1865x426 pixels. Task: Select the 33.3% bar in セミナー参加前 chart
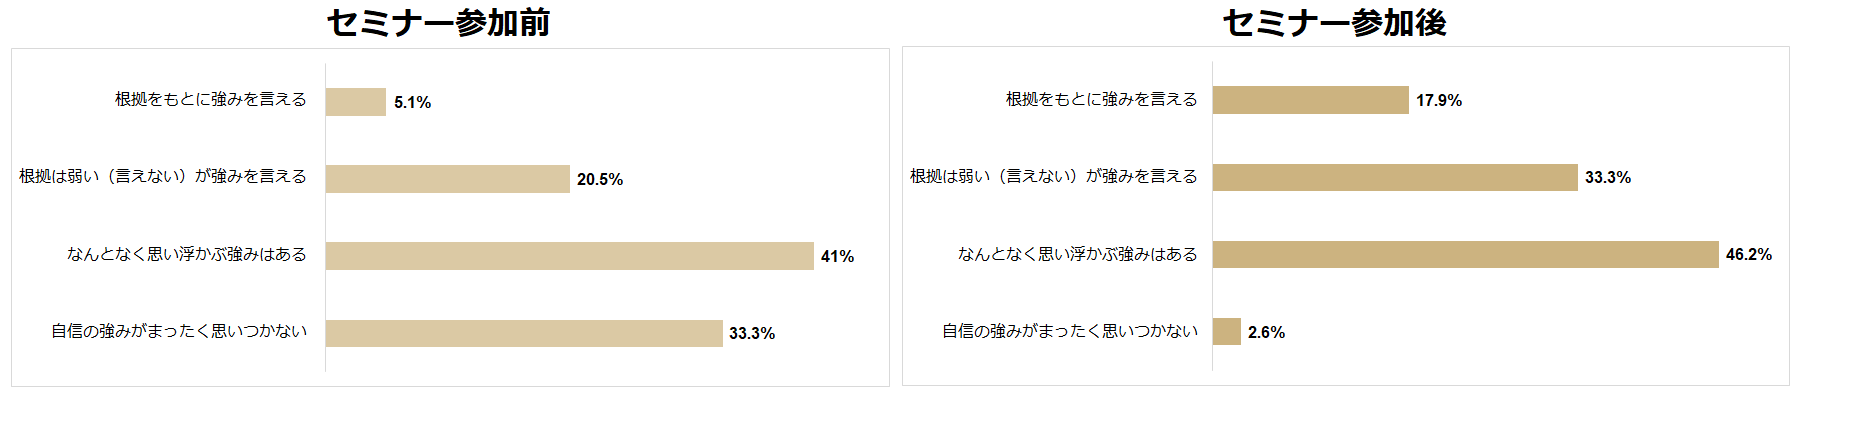point(523,333)
